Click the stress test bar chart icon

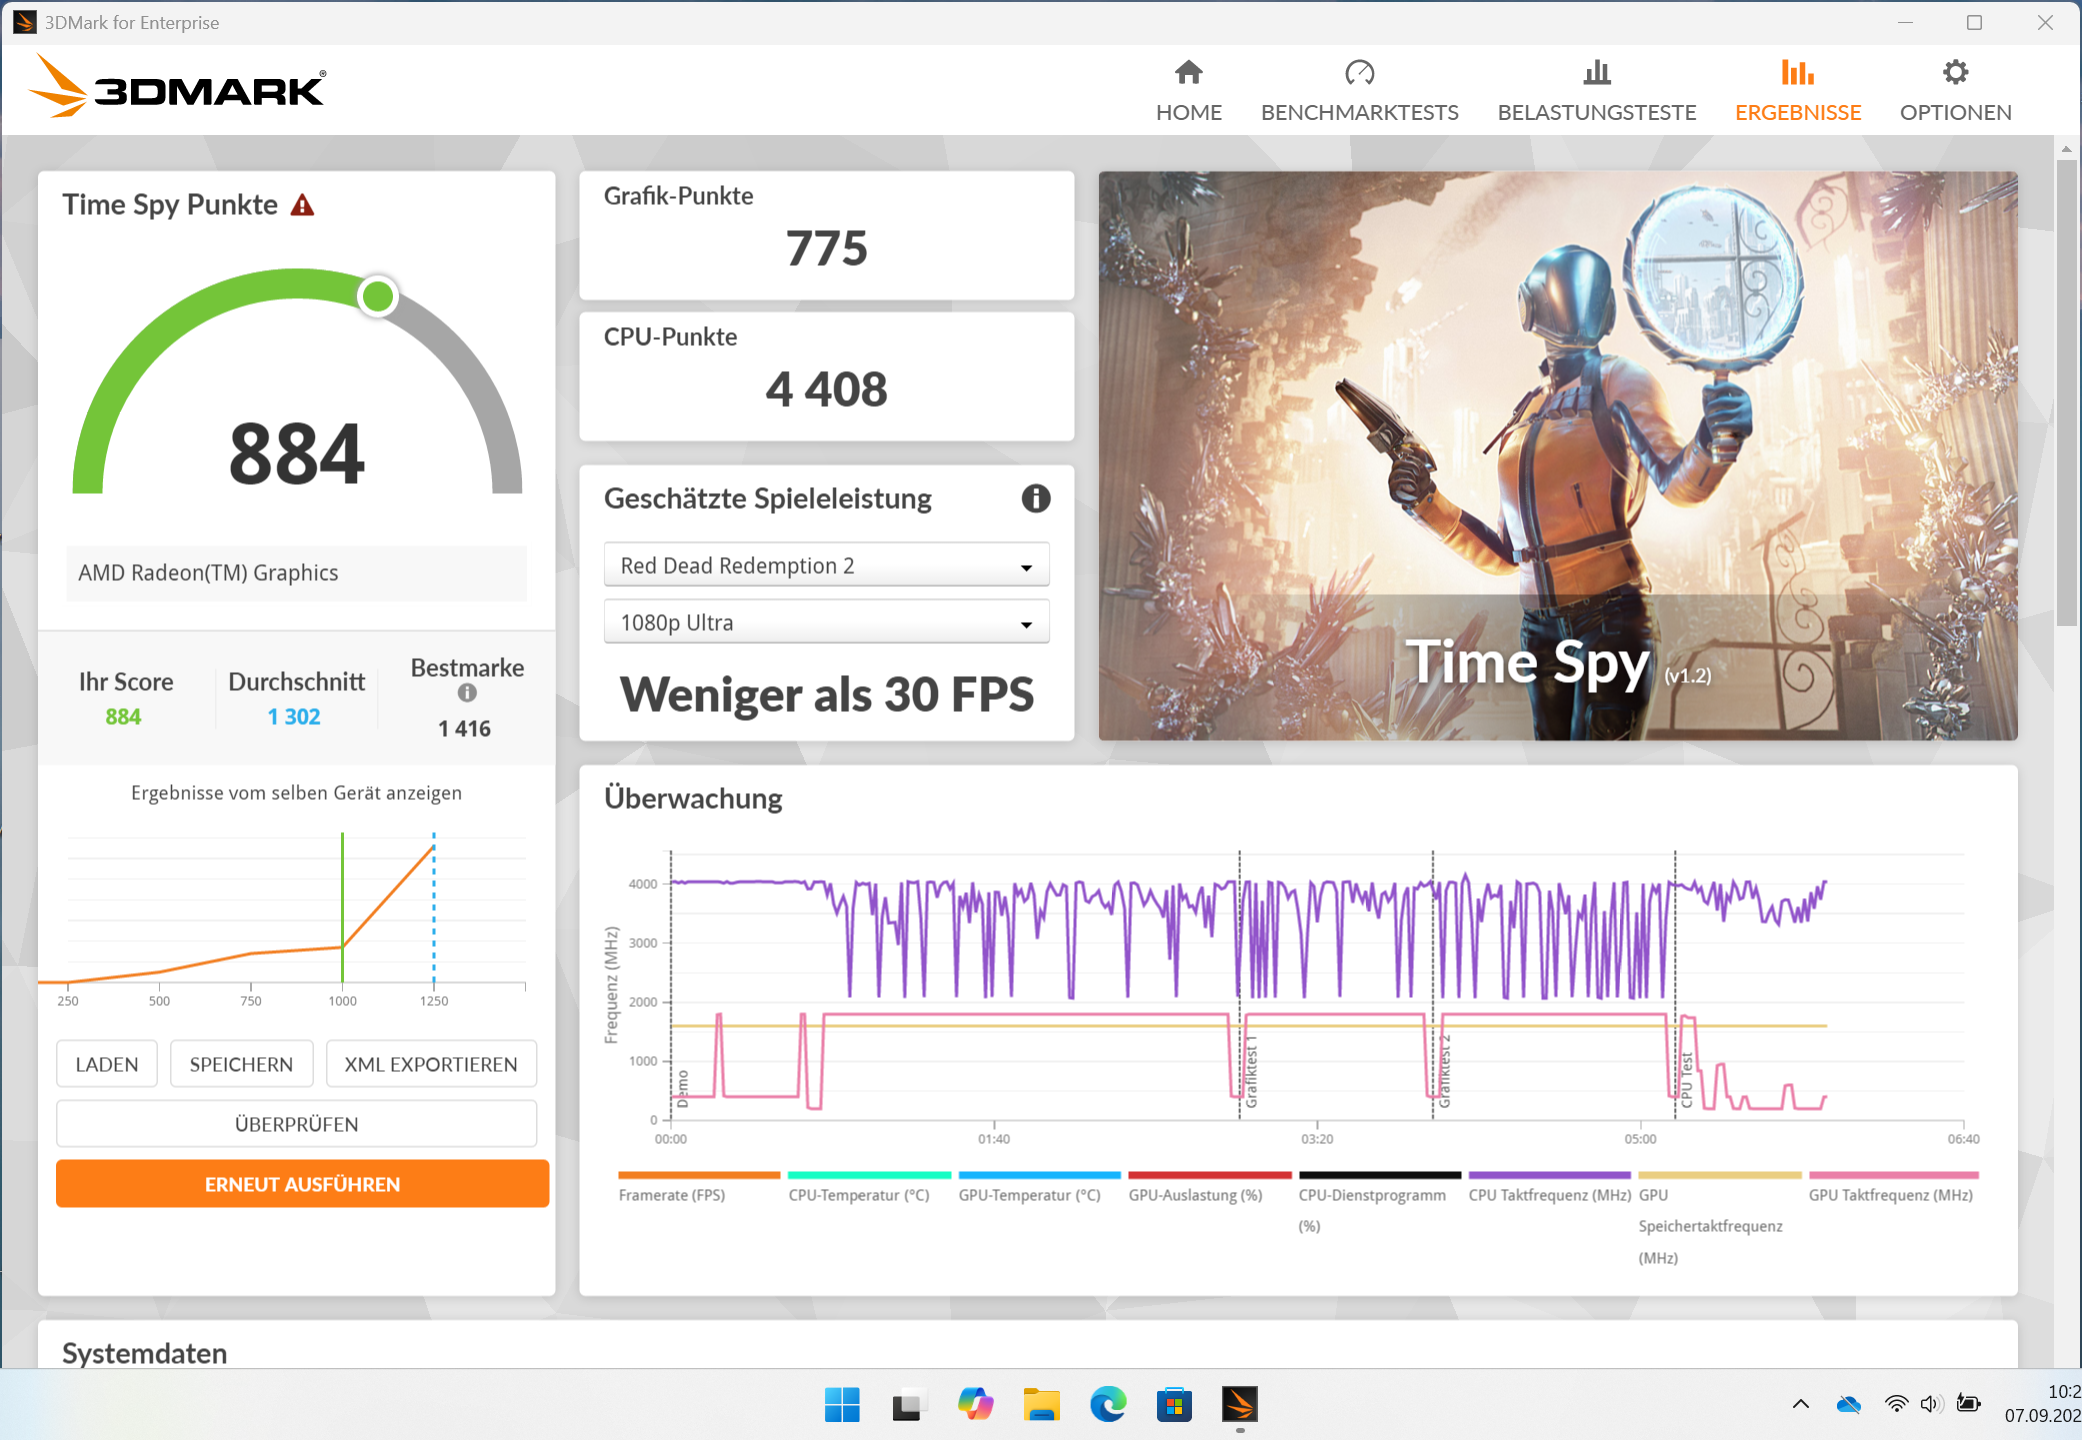click(x=1597, y=72)
